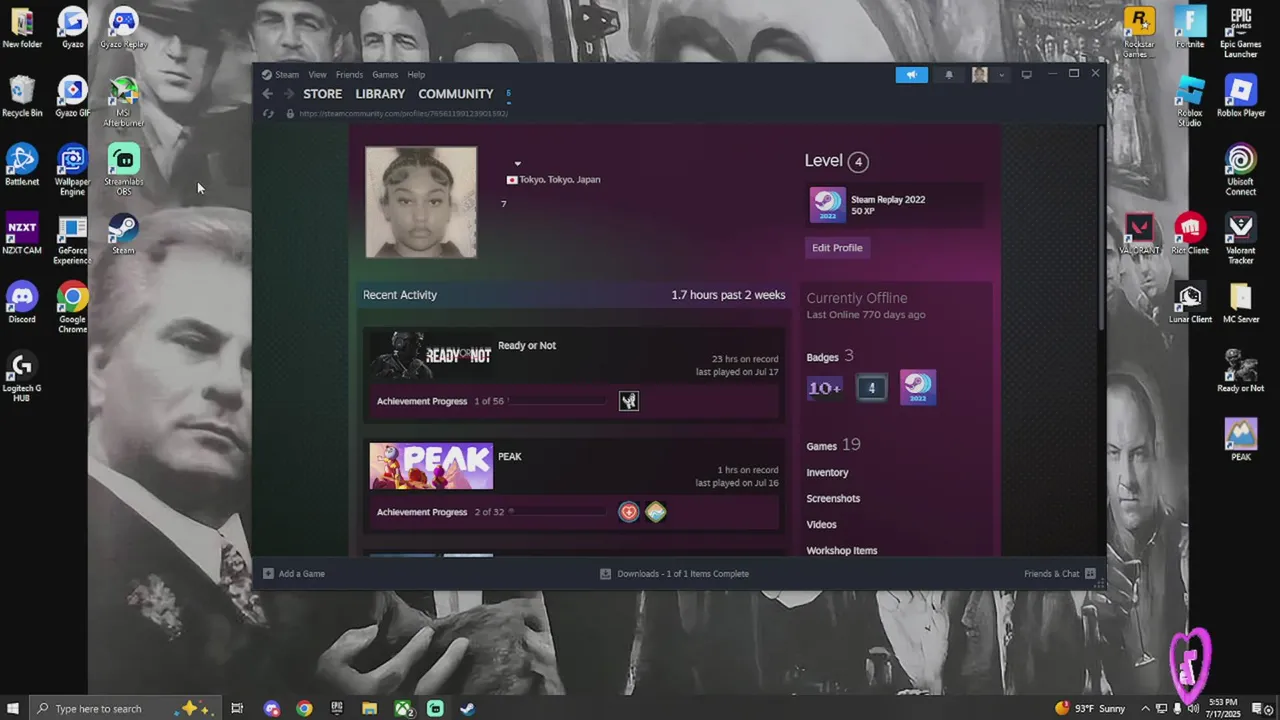Image resolution: width=1280 pixels, height=720 pixels.
Task: Open MSI Afterburner desktop shortcut
Action: click(123, 102)
